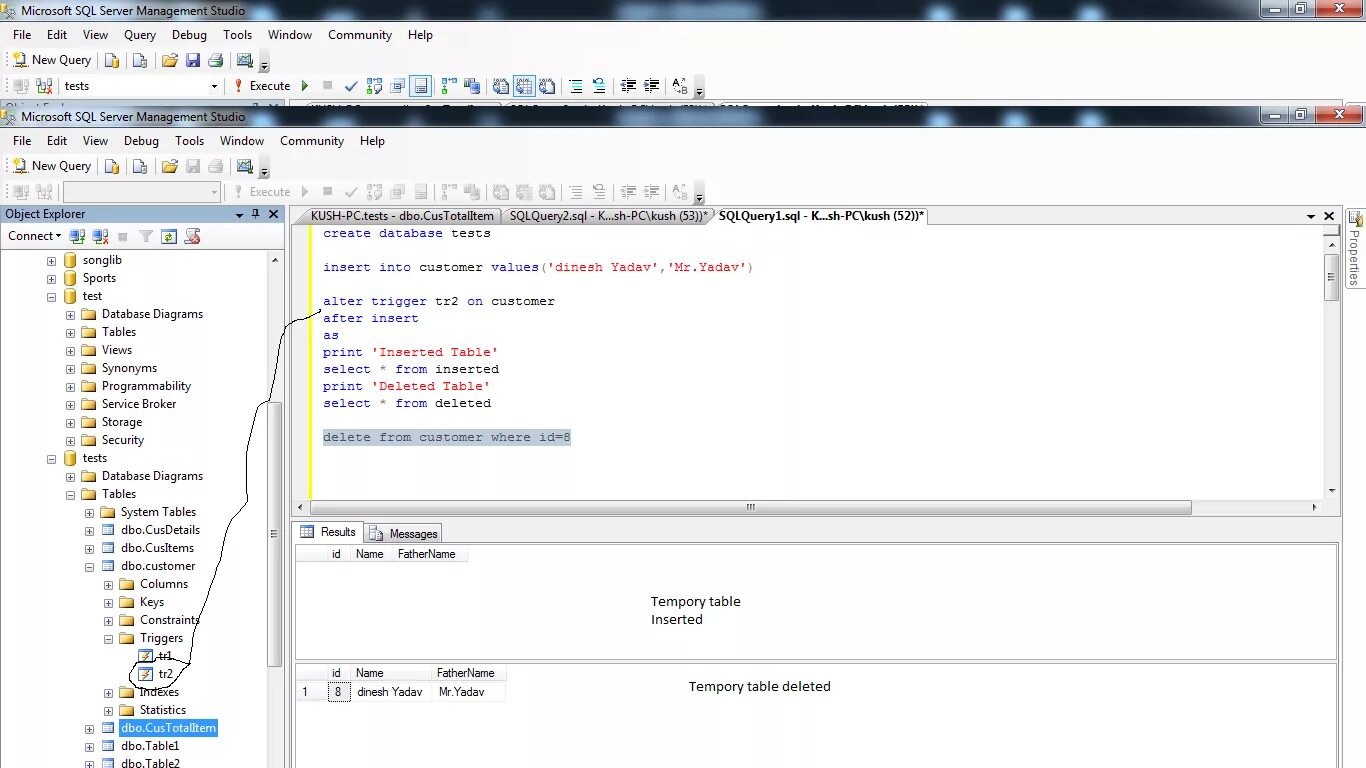This screenshot has height=768, width=1366.
Task: Switch to the Messages tab
Action: click(404, 533)
